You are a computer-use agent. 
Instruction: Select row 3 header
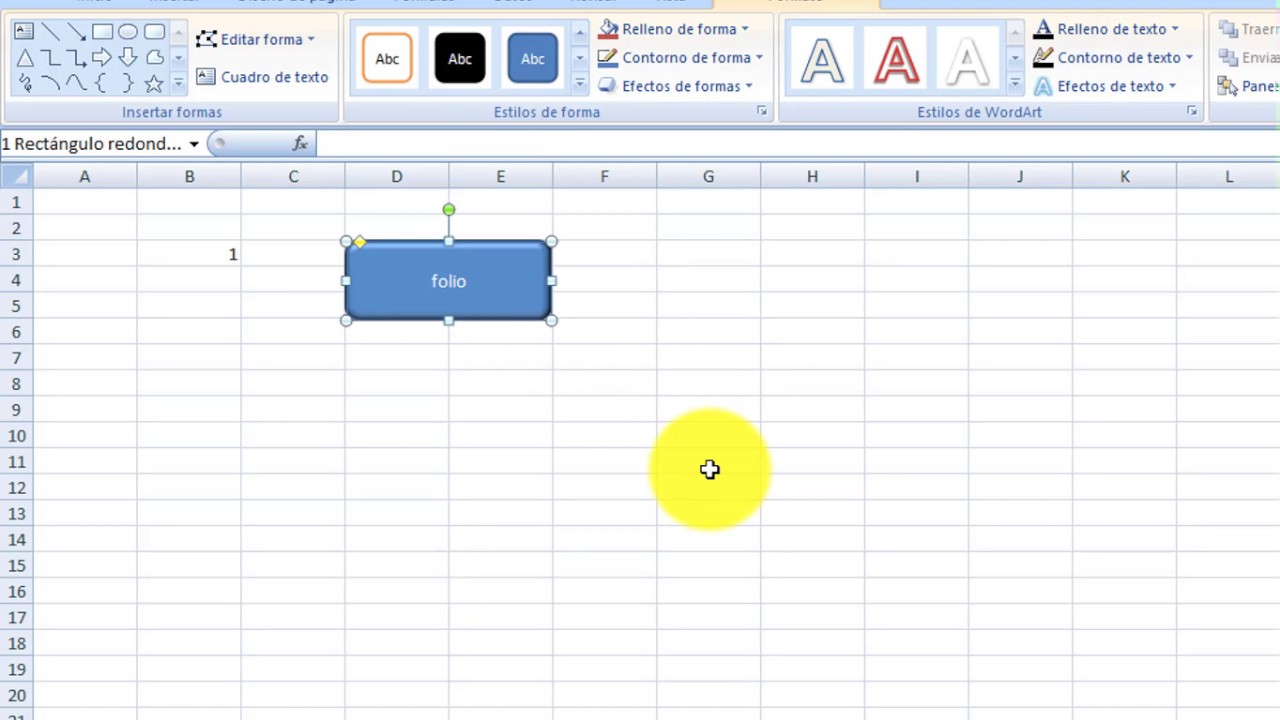point(16,254)
